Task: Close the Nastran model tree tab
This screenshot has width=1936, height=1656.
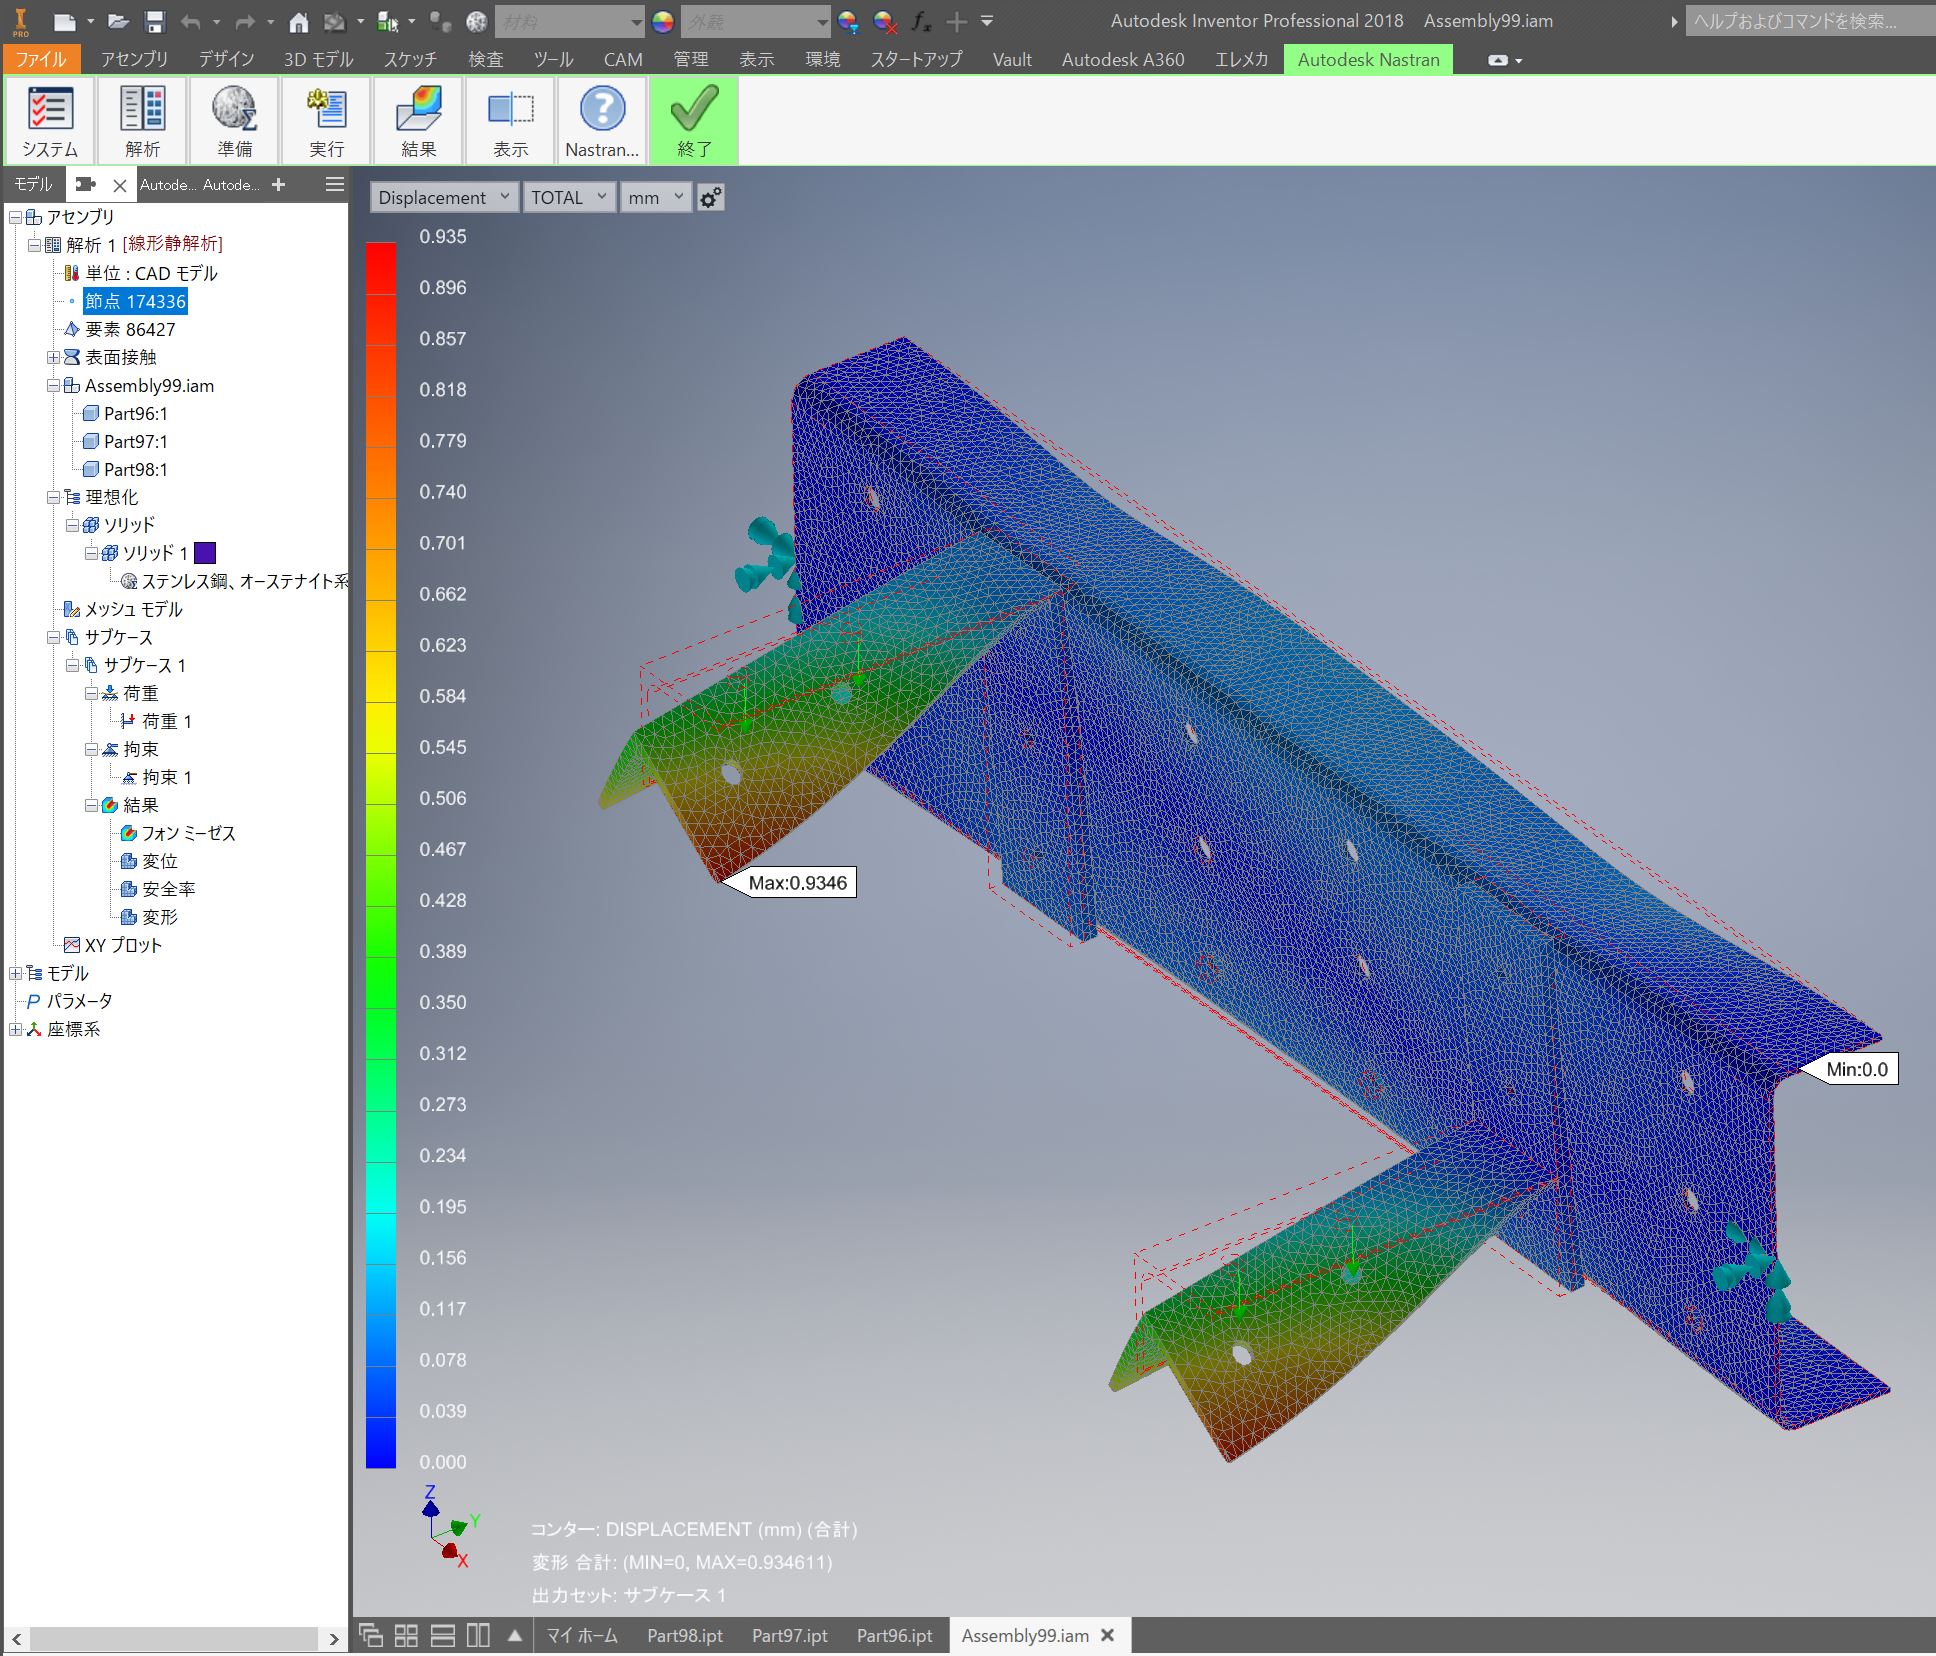Action: (119, 185)
